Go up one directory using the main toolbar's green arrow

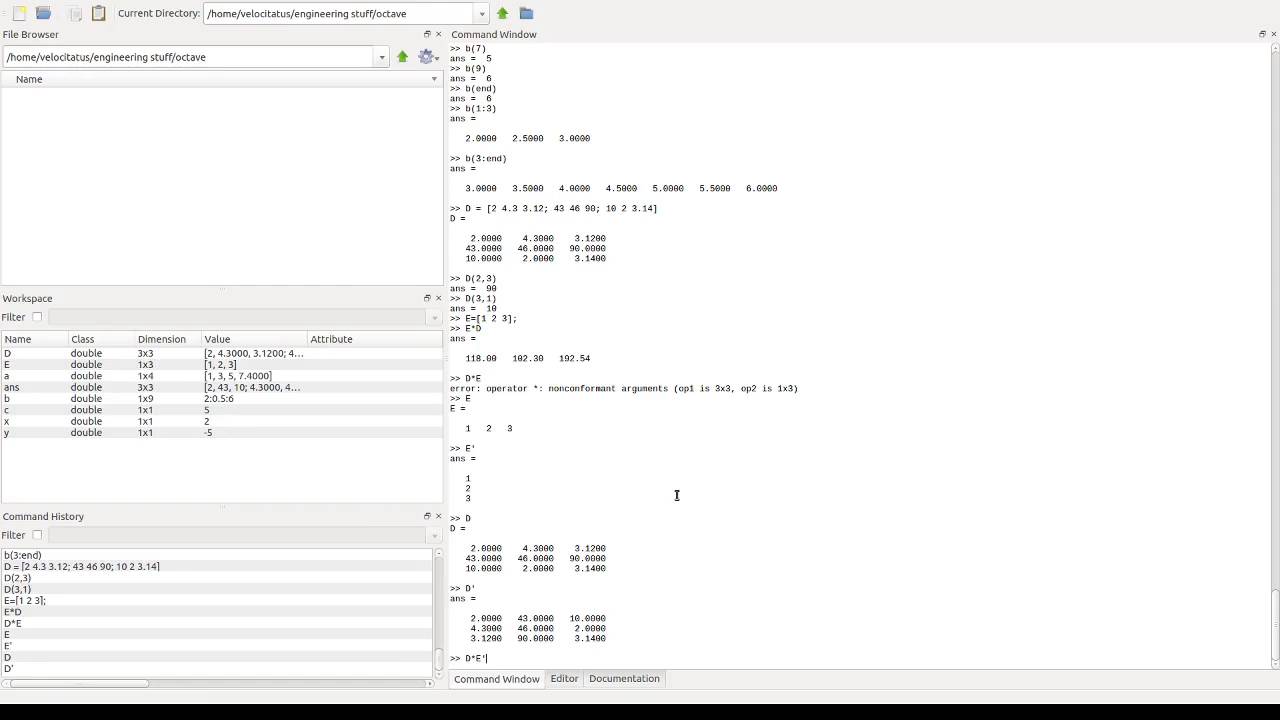502,13
